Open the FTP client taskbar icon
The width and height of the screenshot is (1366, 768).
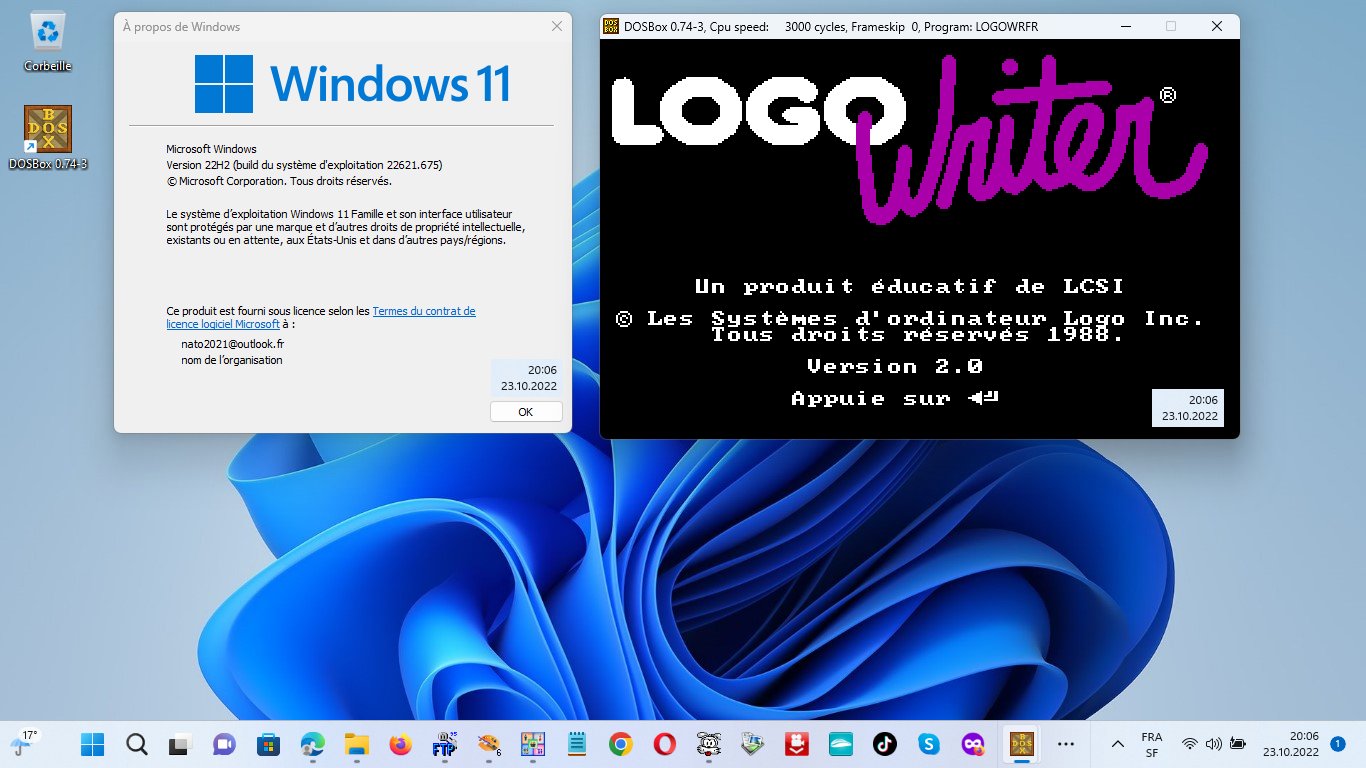pyautogui.click(x=444, y=744)
